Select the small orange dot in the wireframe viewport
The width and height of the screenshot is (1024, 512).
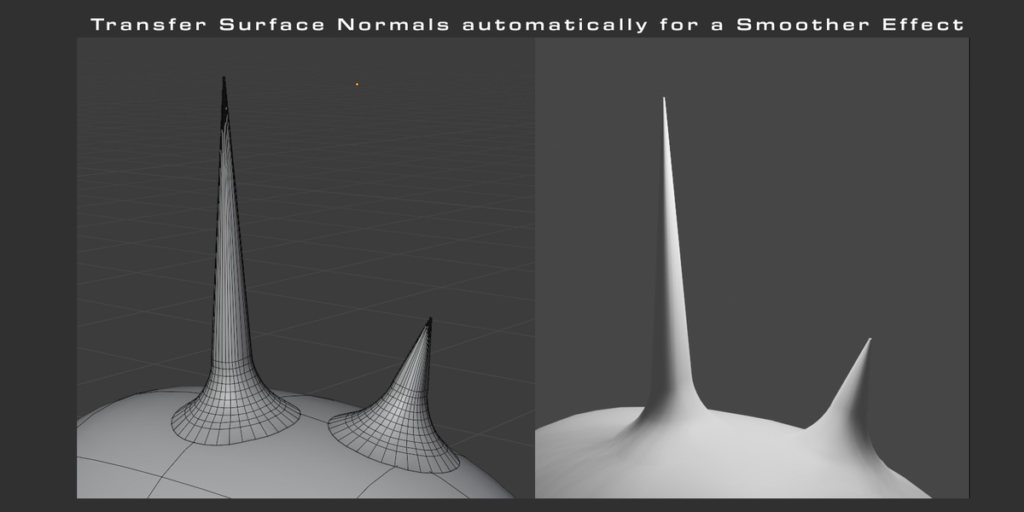click(357, 84)
